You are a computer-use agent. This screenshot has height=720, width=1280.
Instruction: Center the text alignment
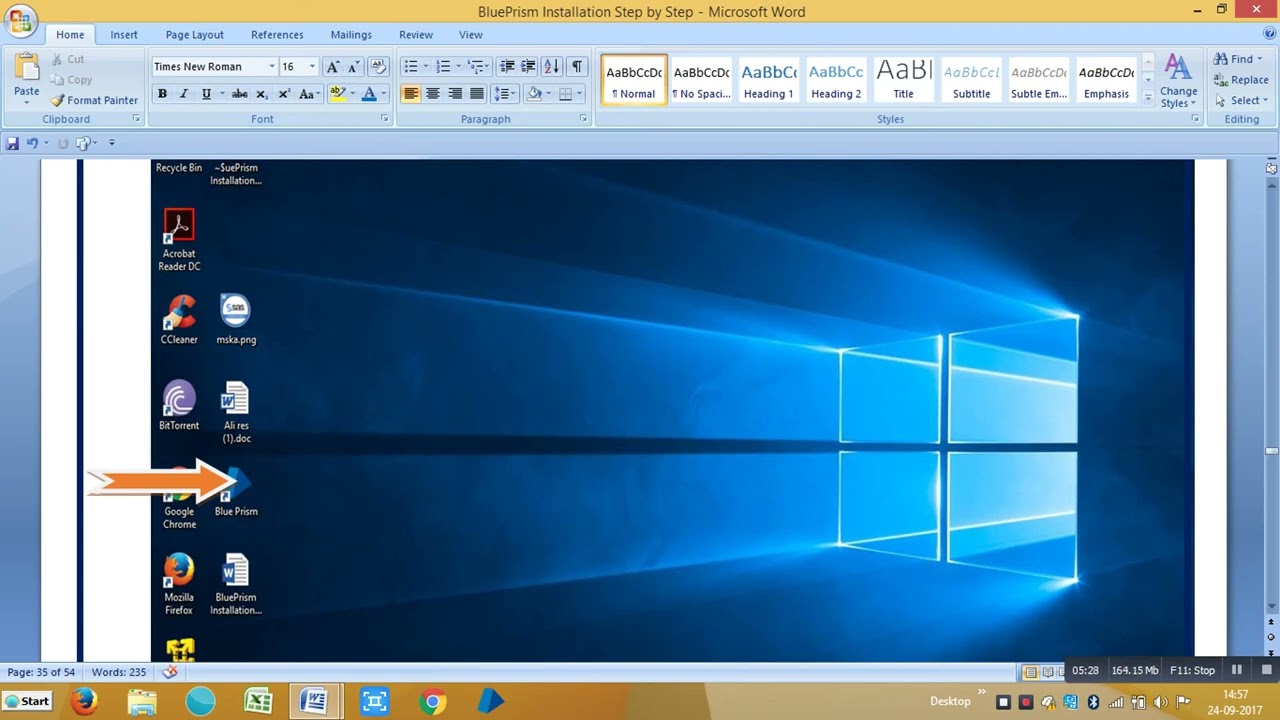433,93
